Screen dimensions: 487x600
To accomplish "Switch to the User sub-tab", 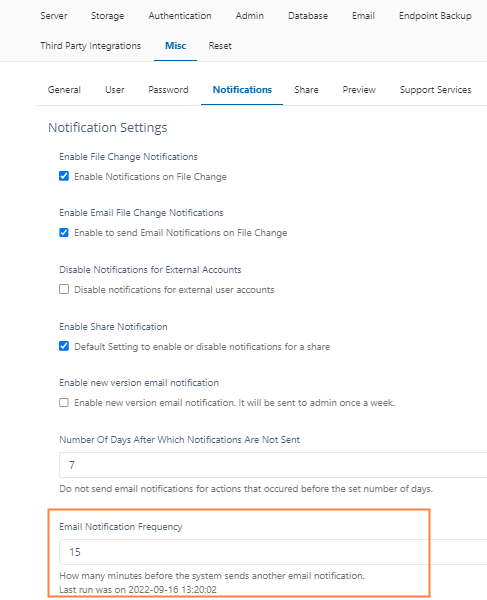I will (114, 90).
